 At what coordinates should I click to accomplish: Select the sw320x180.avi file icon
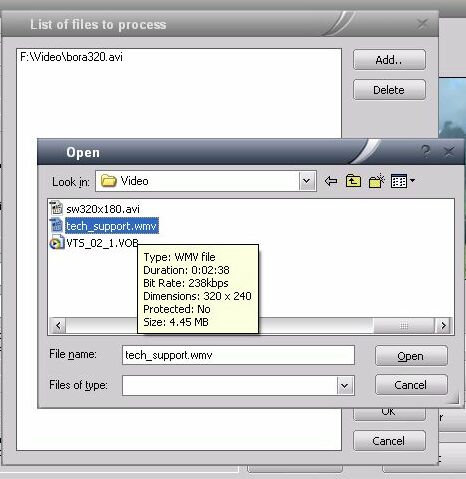pos(56,208)
